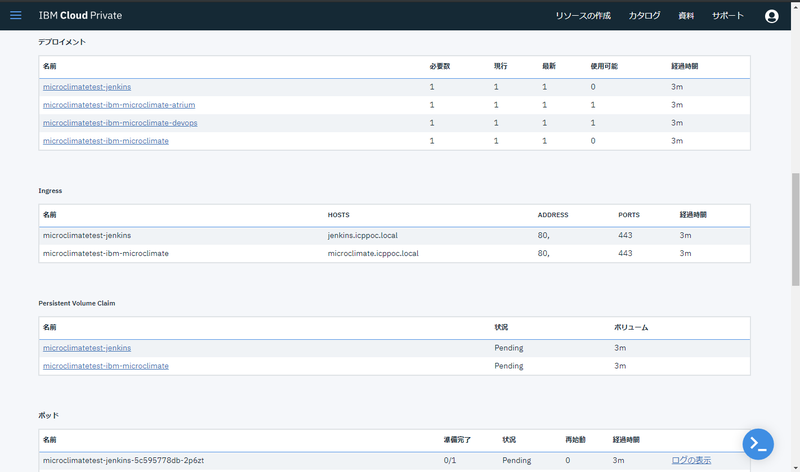Click Pending status of the jenkins pod
The image size is (800, 472).
click(516, 460)
